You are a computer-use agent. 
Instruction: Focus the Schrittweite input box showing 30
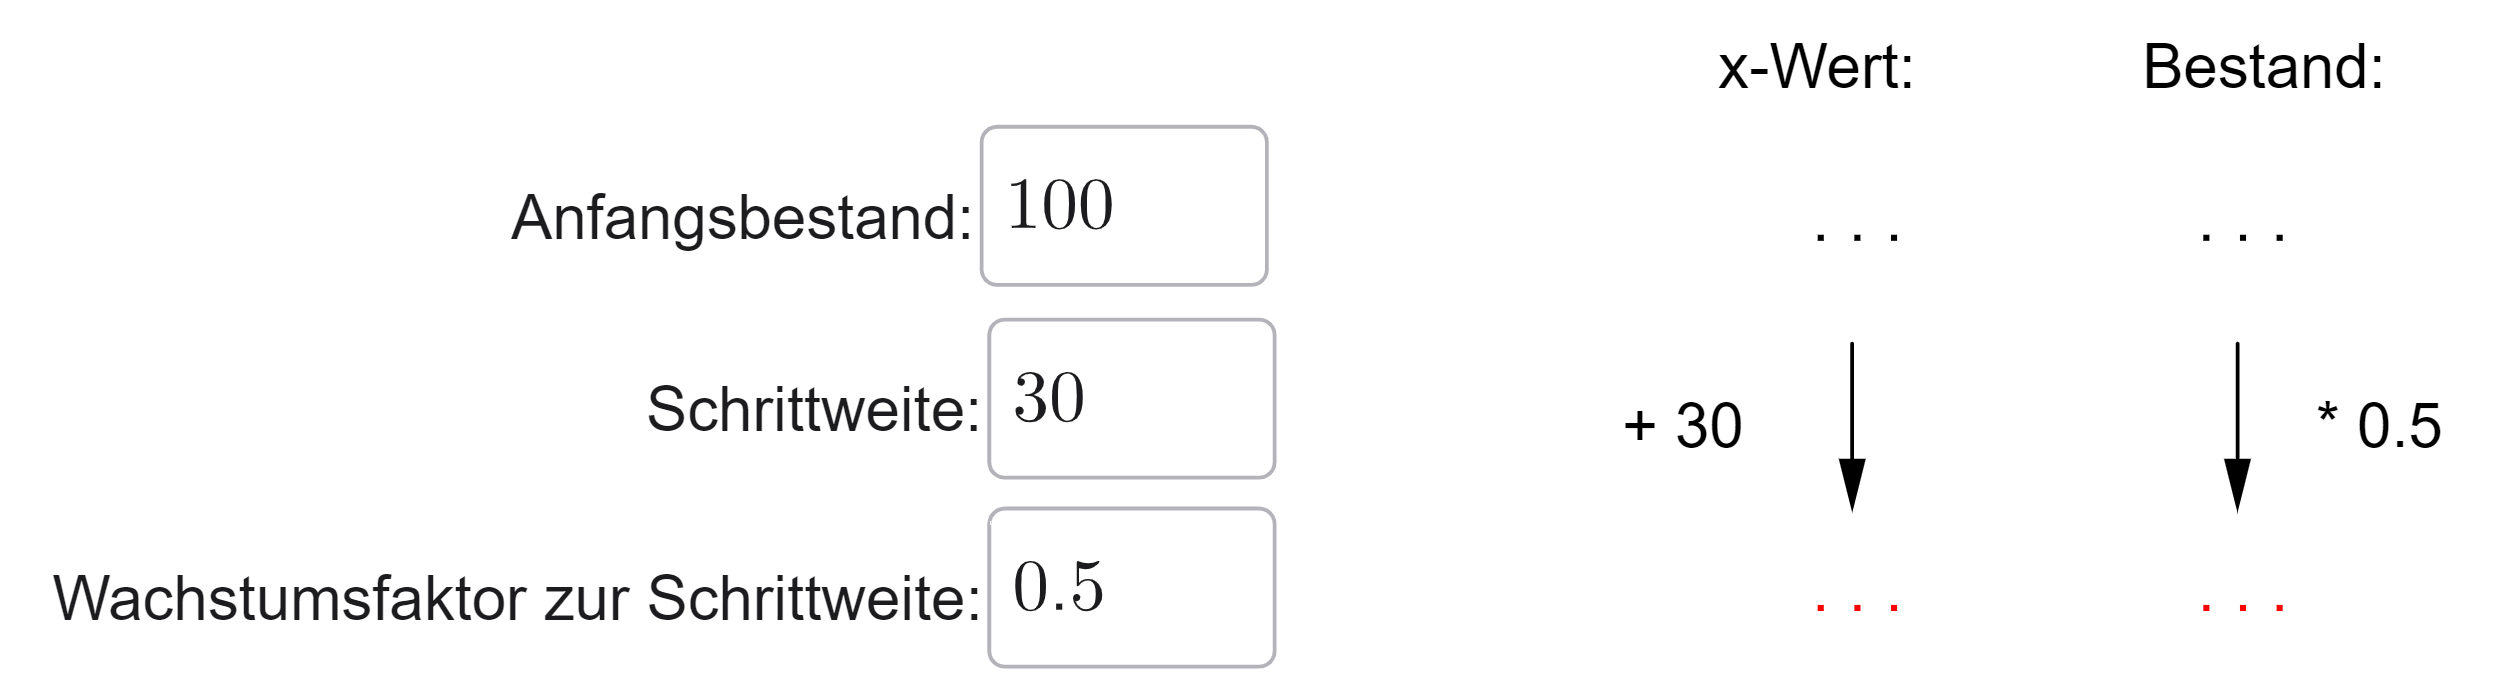[x=1132, y=399]
